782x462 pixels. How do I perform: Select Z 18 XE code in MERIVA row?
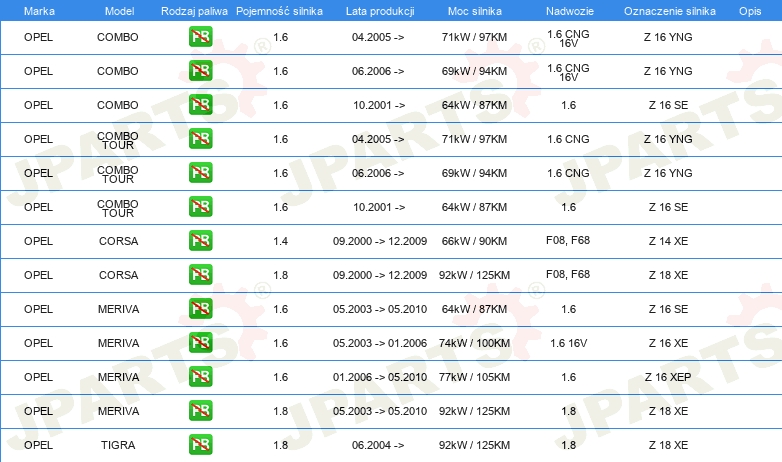pyautogui.click(x=668, y=411)
